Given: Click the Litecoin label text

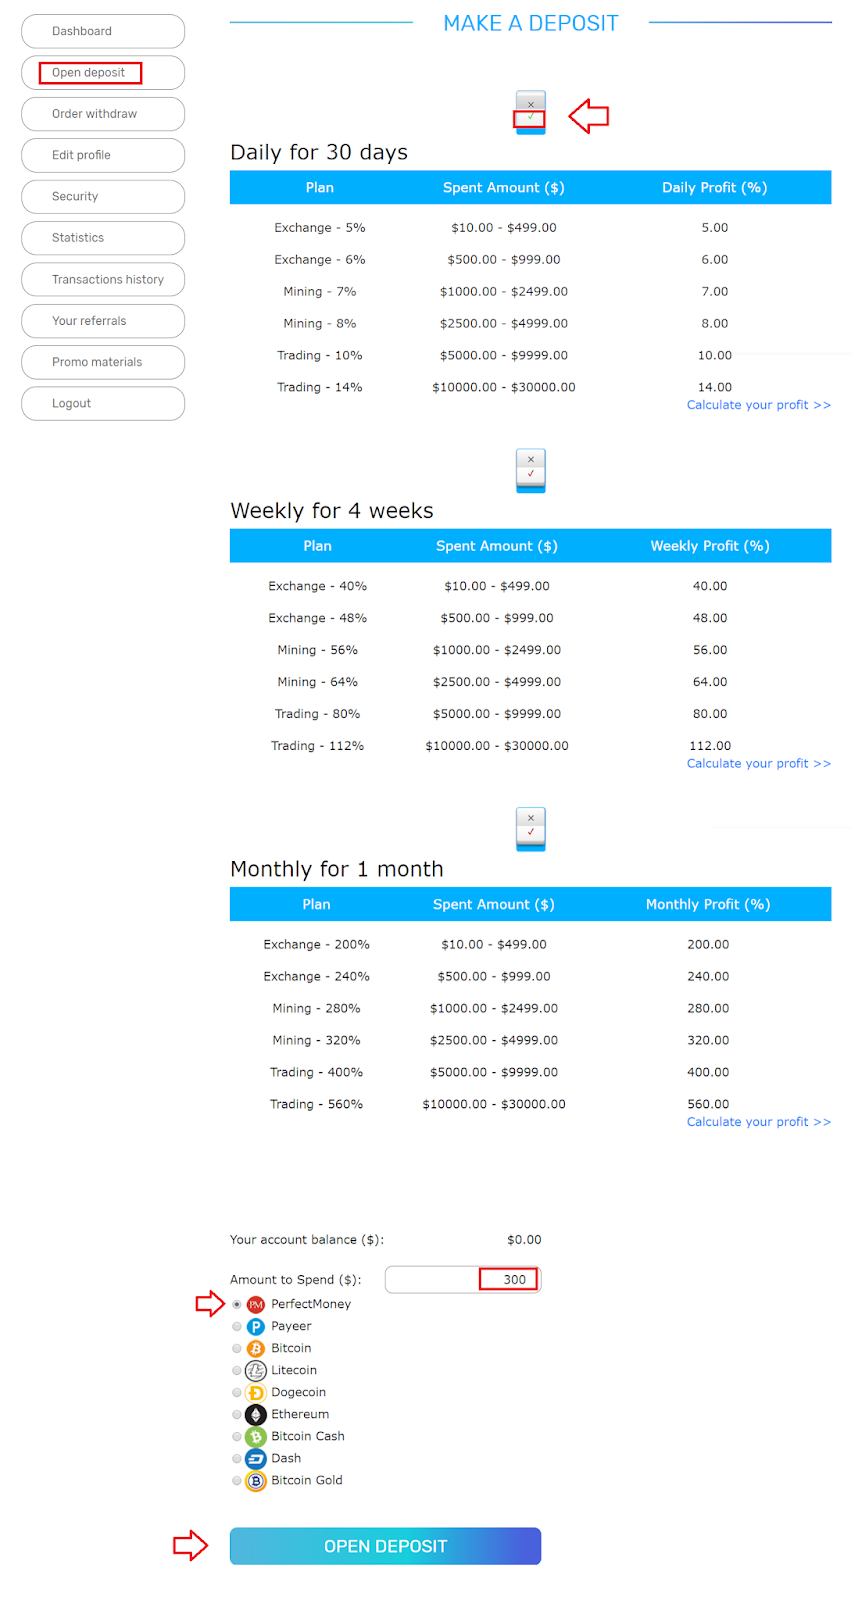Looking at the screenshot, I should 294,1370.
